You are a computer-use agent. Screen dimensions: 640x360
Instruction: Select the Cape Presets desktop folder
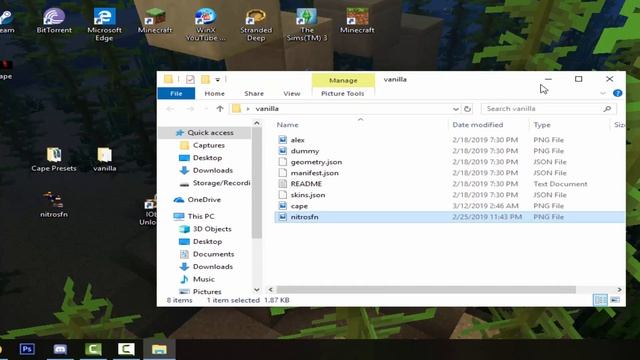[54, 159]
